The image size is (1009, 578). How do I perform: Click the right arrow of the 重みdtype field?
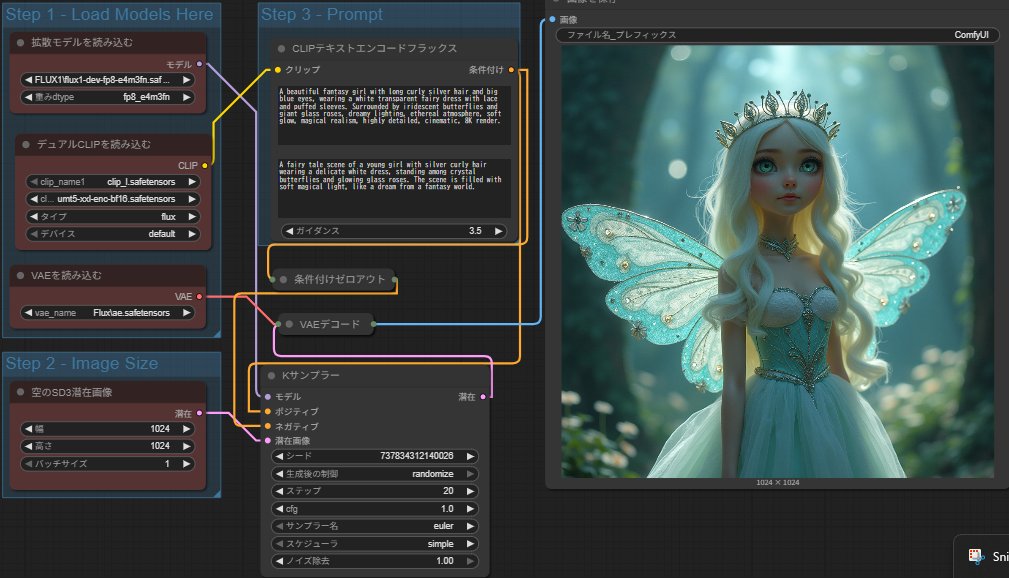click(187, 97)
